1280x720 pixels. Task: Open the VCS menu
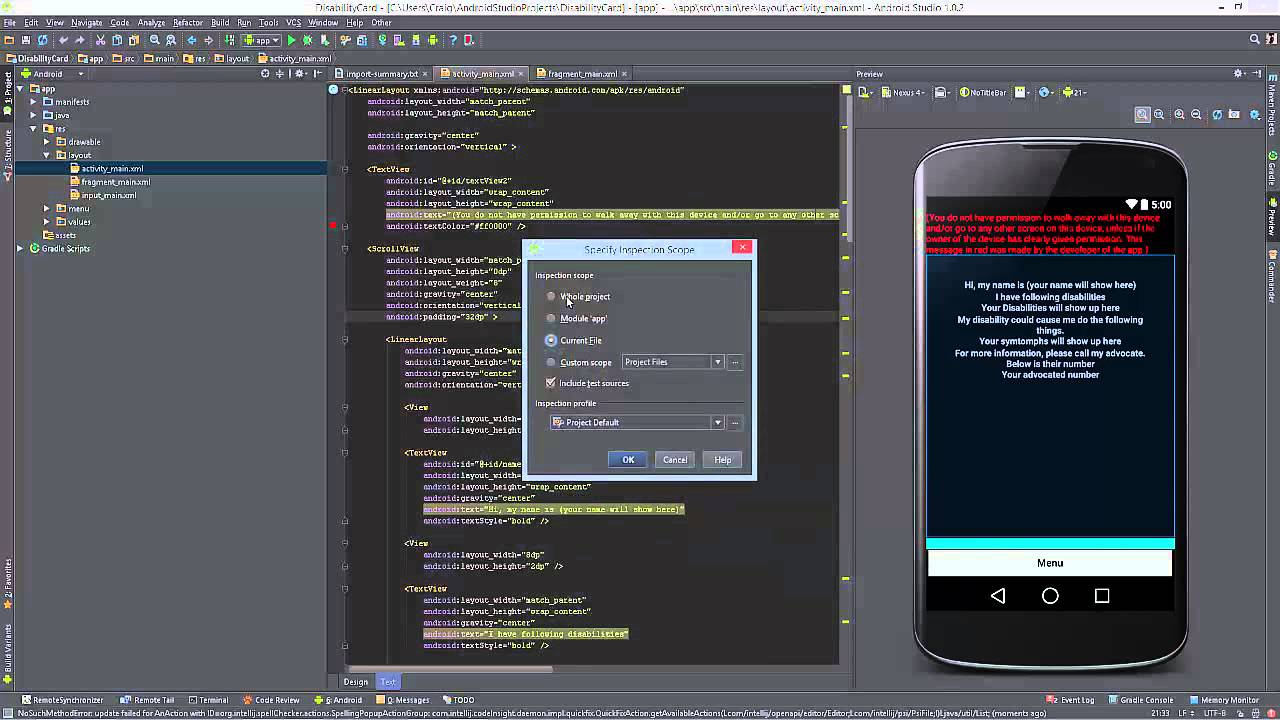pos(293,22)
